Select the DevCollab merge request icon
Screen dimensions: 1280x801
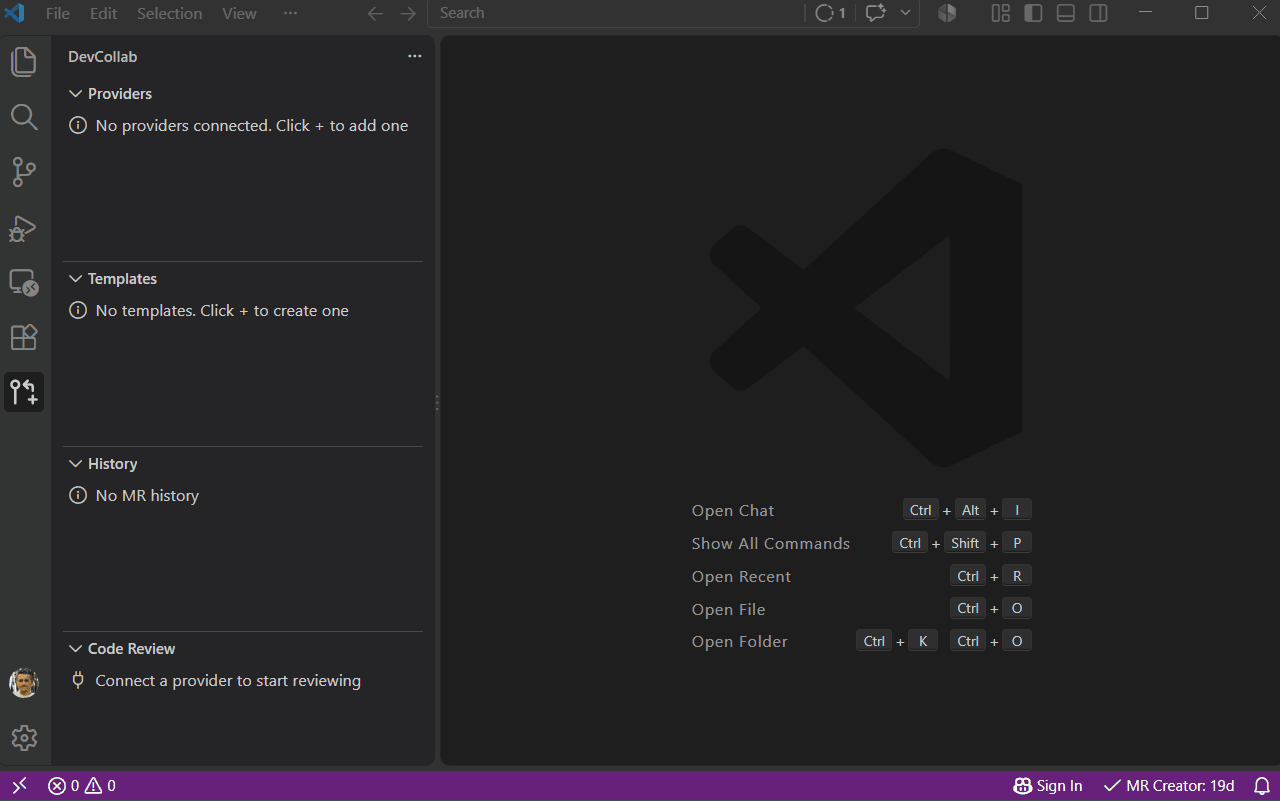click(24, 392)
